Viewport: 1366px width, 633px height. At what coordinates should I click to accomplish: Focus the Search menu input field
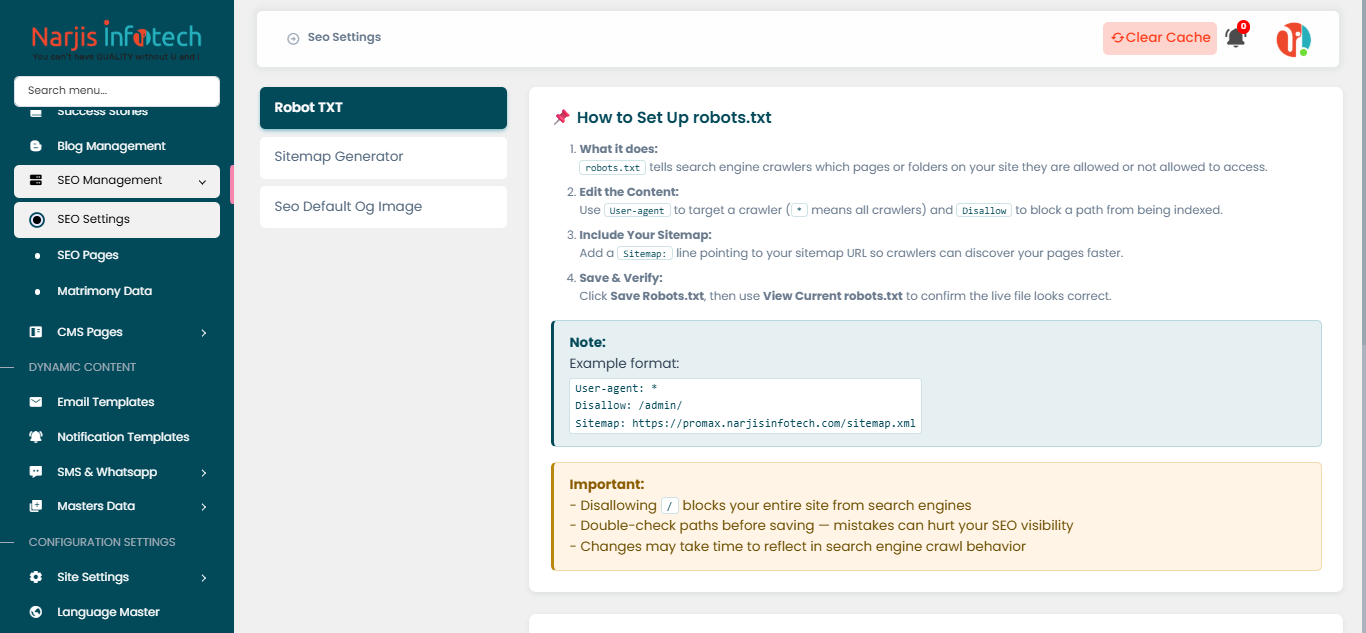point(117,91)
